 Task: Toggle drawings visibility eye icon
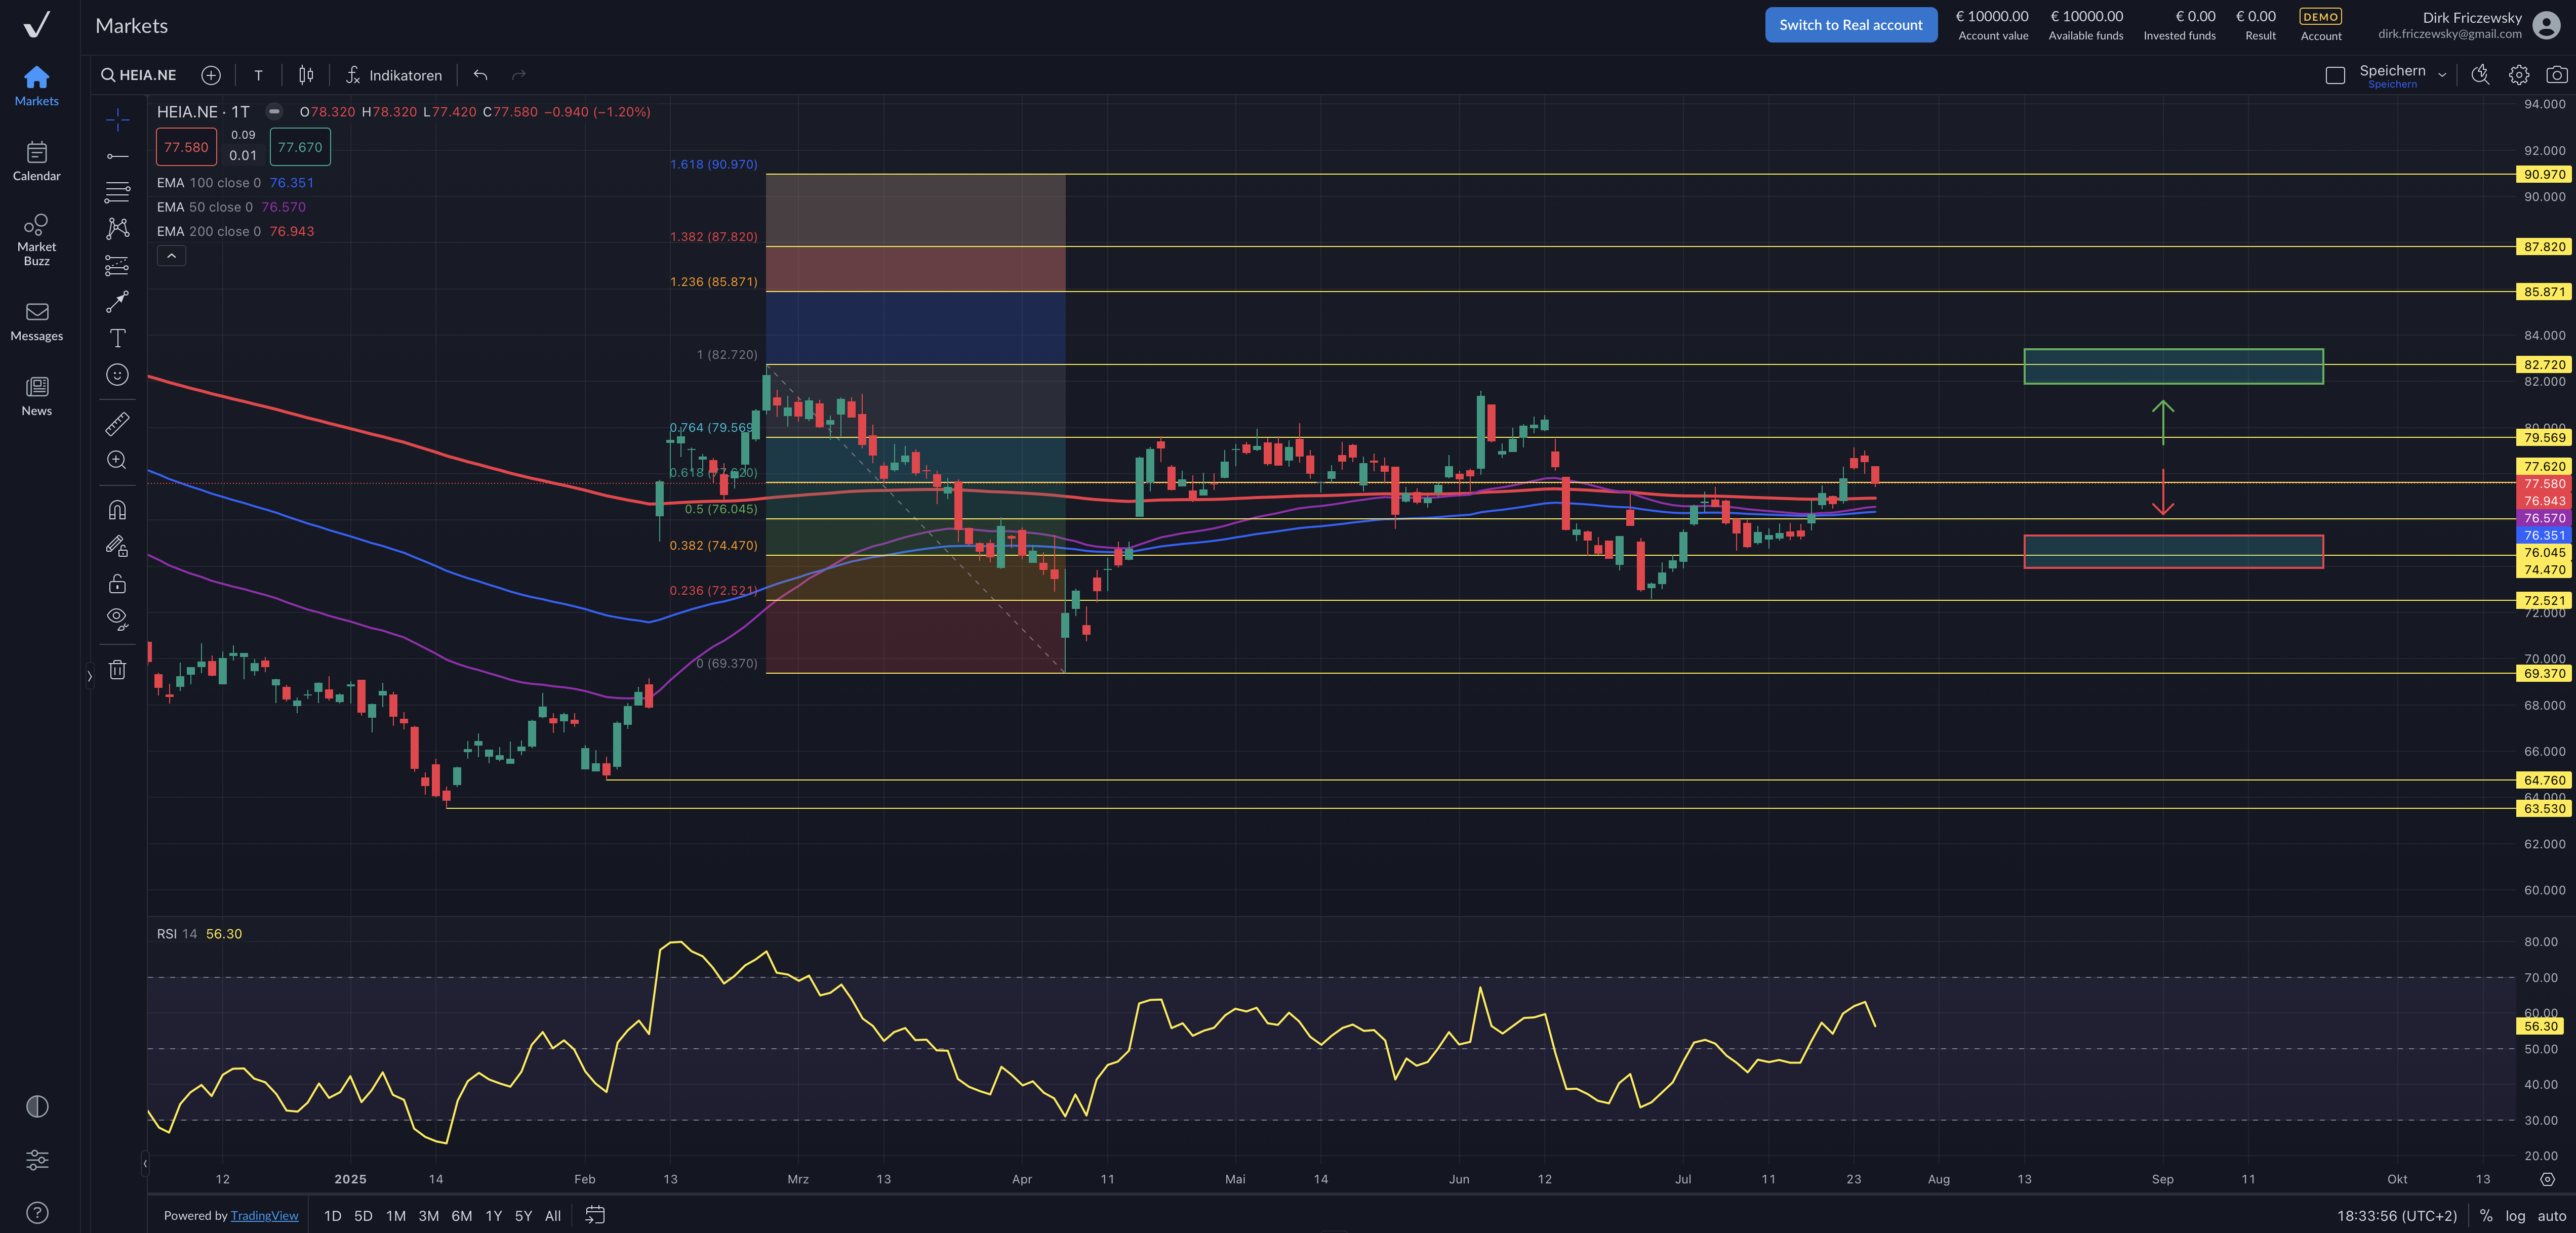click(x=117, y=618)
